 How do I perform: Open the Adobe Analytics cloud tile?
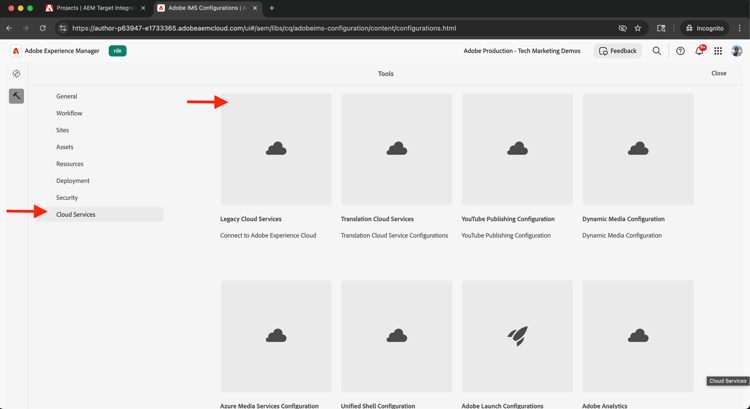[x=638, y=336]
